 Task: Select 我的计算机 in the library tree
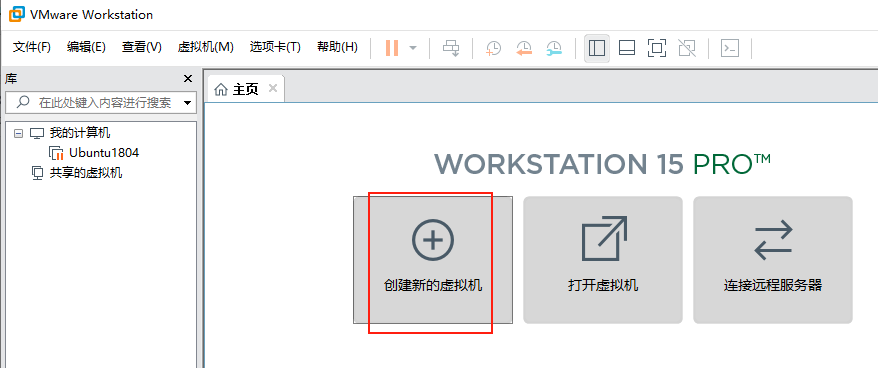[x=80, y=133]
